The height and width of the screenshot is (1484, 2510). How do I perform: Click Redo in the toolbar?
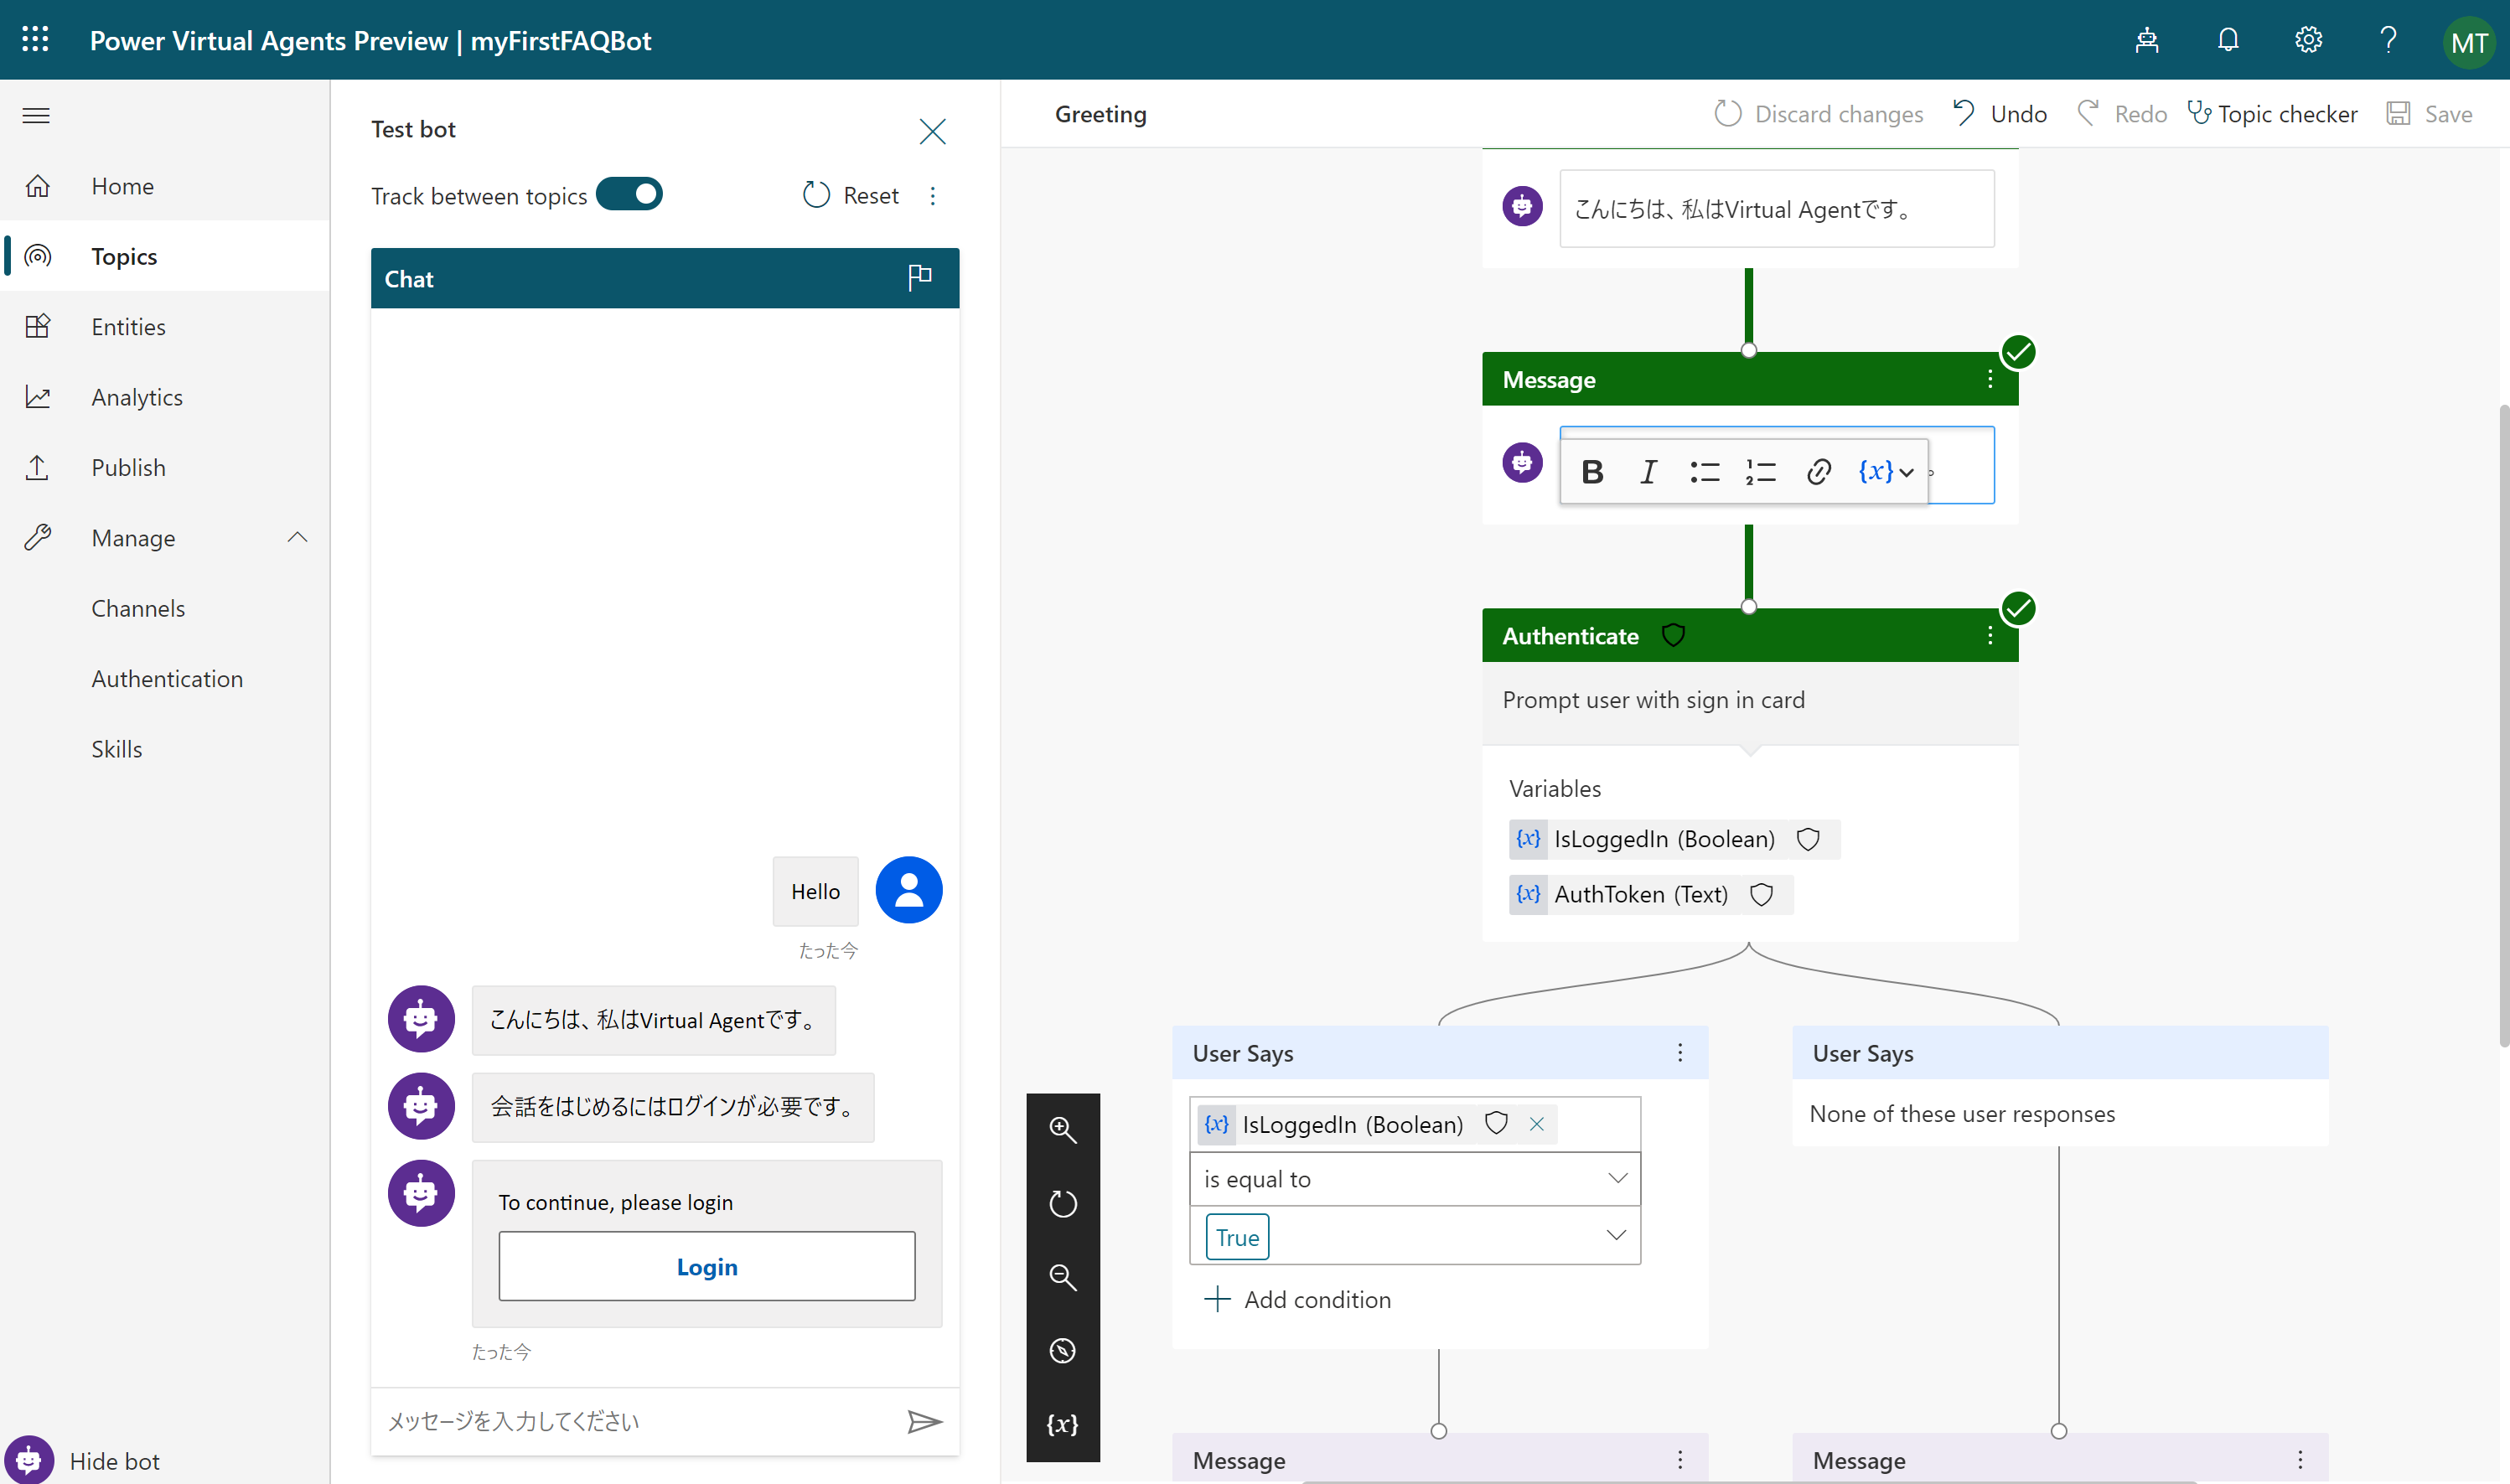pos(2122,114)
